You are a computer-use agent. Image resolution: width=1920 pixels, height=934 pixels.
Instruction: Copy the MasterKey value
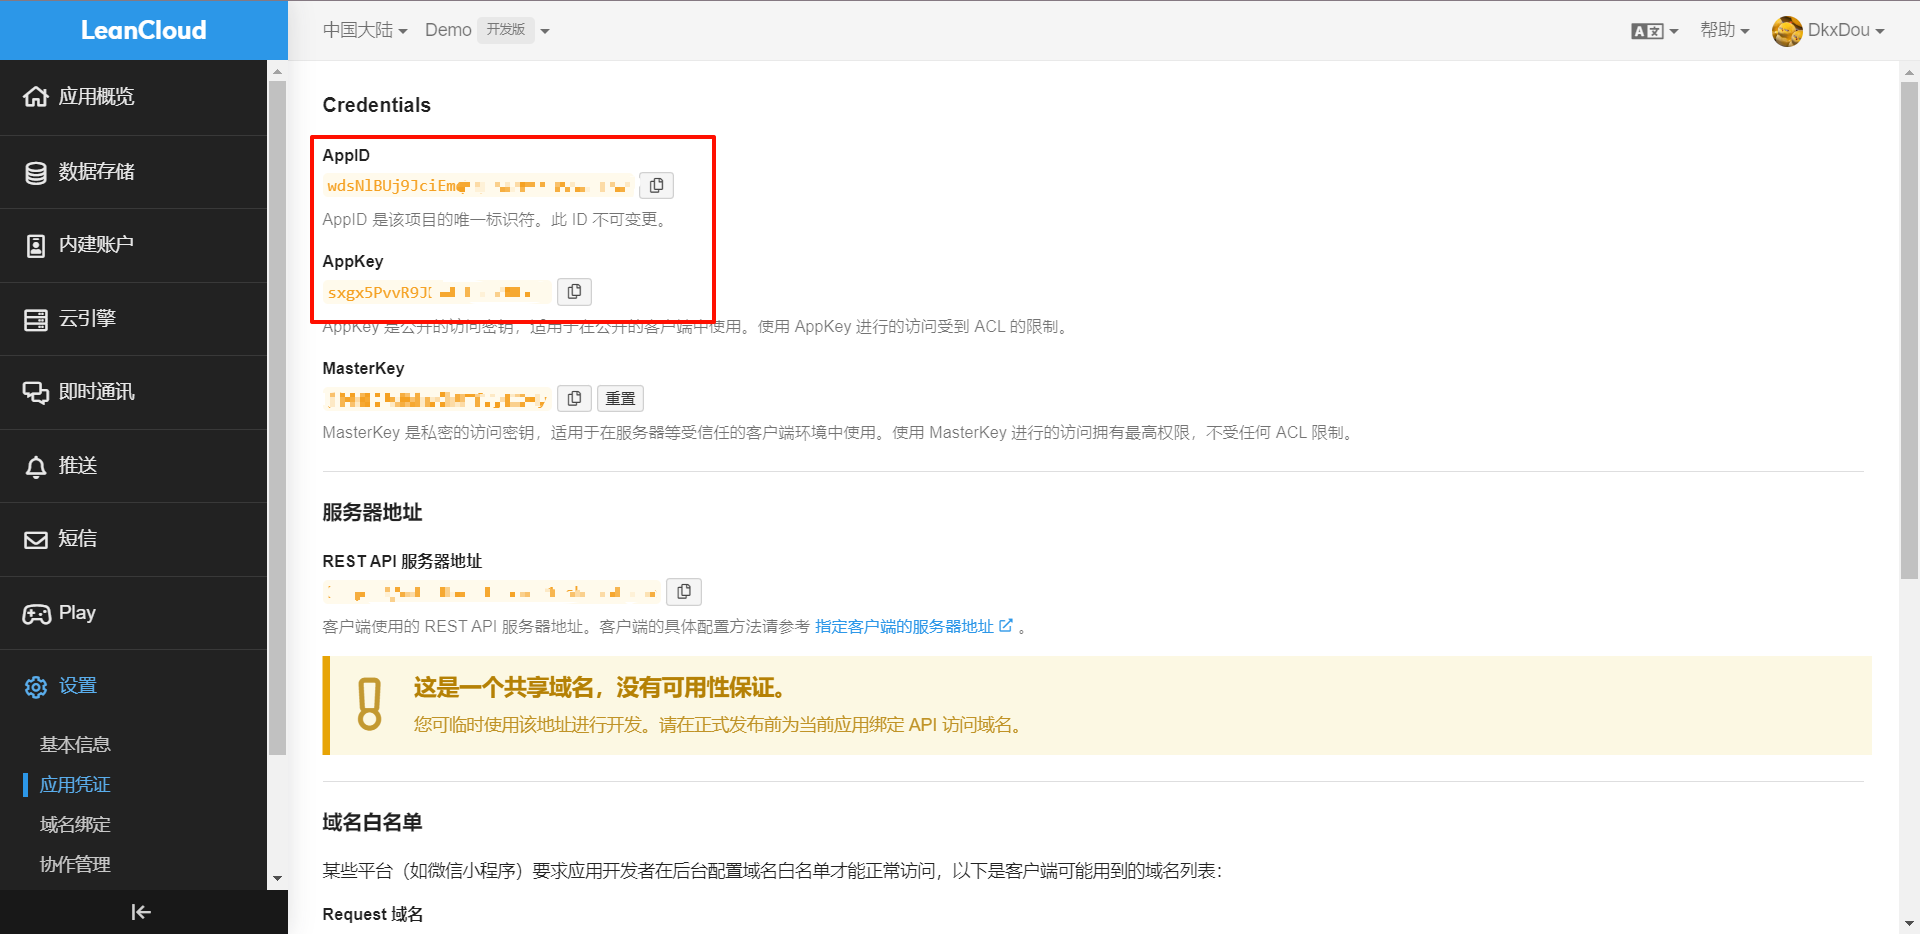click(574, 398)
